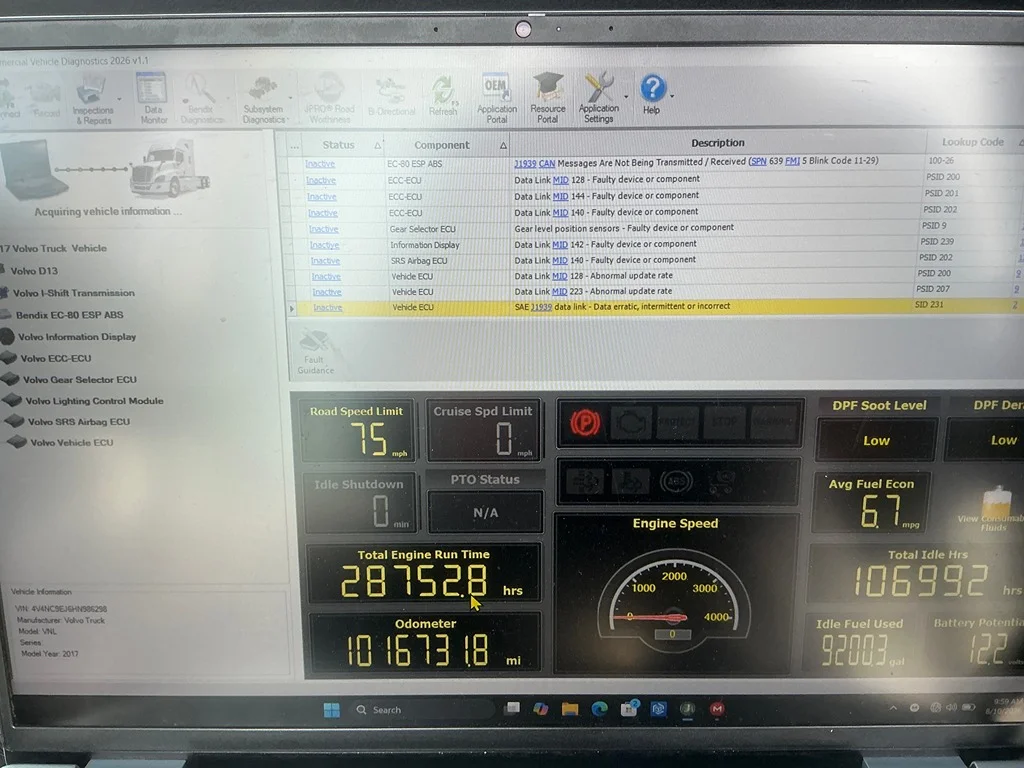Open Subsystem Diagnostics tool
The image size is (1024, 768).
pyautogui.click(x=263, y=99)
